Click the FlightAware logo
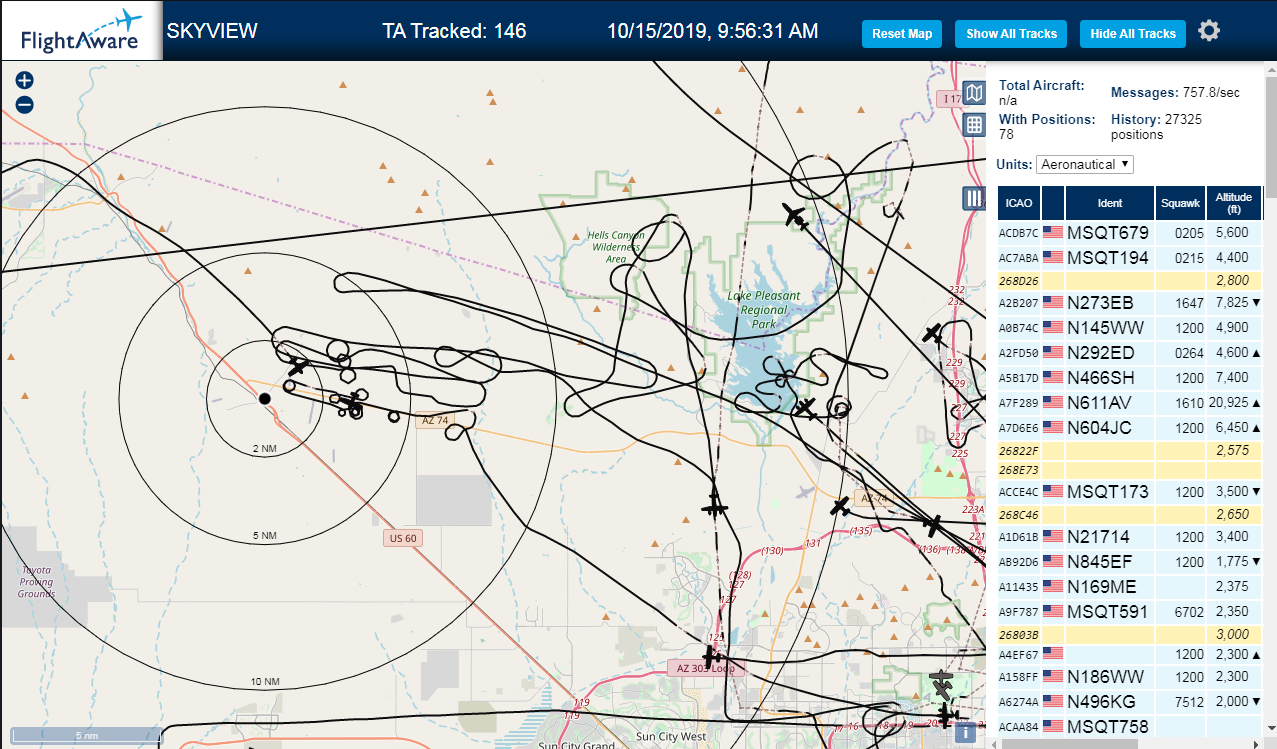The width and height of the screenshot is (1277, 749). point(81,31)
